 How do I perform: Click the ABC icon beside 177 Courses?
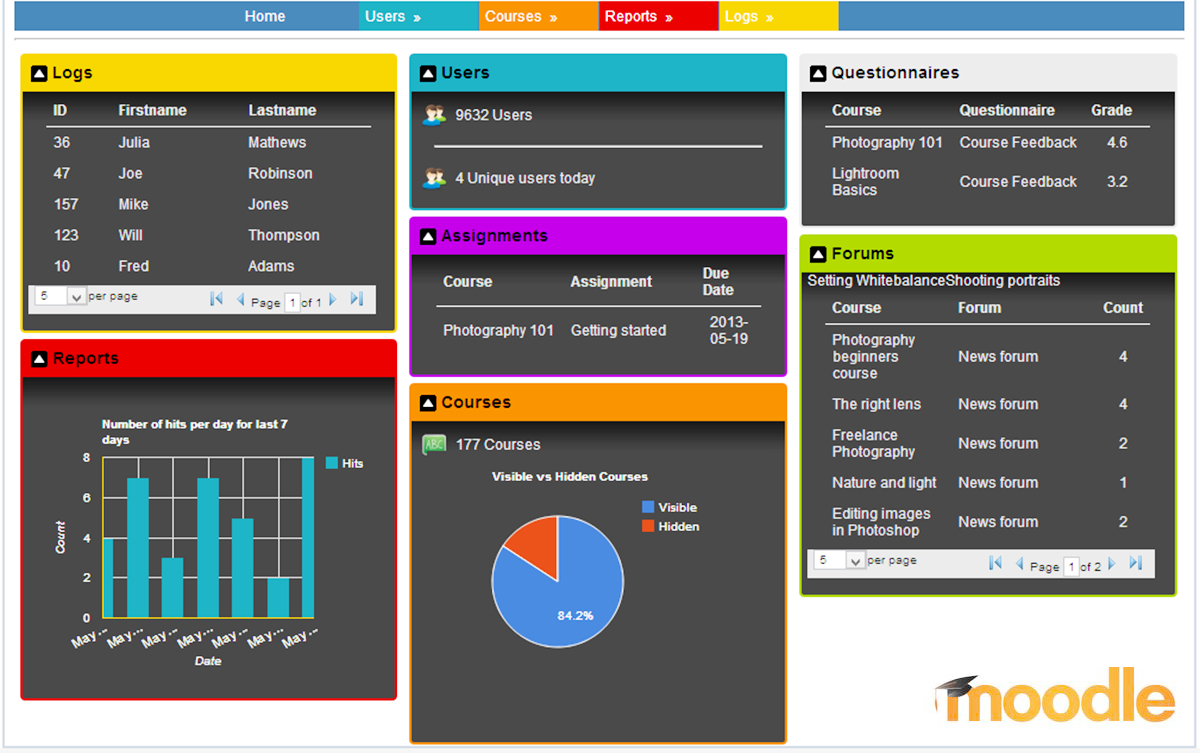coord(432,444)
